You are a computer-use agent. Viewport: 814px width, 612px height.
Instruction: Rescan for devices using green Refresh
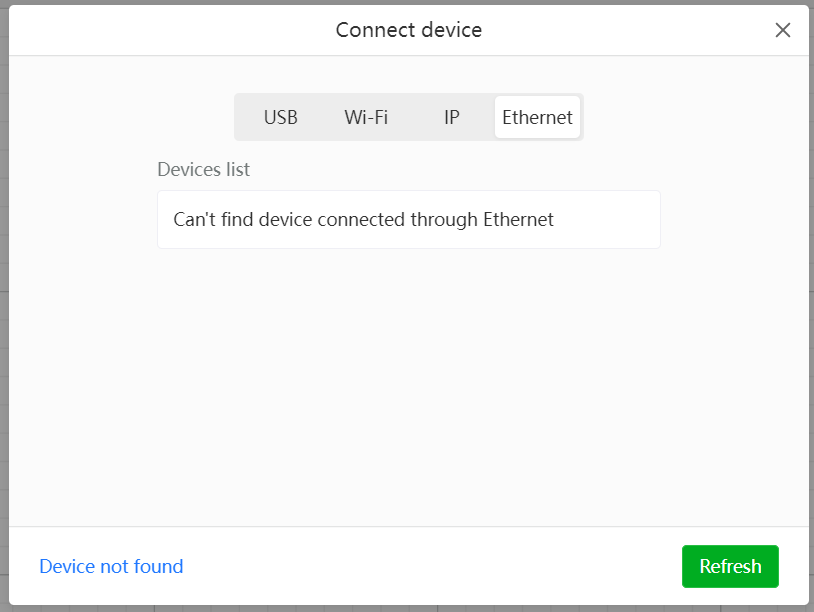[730, 566]
